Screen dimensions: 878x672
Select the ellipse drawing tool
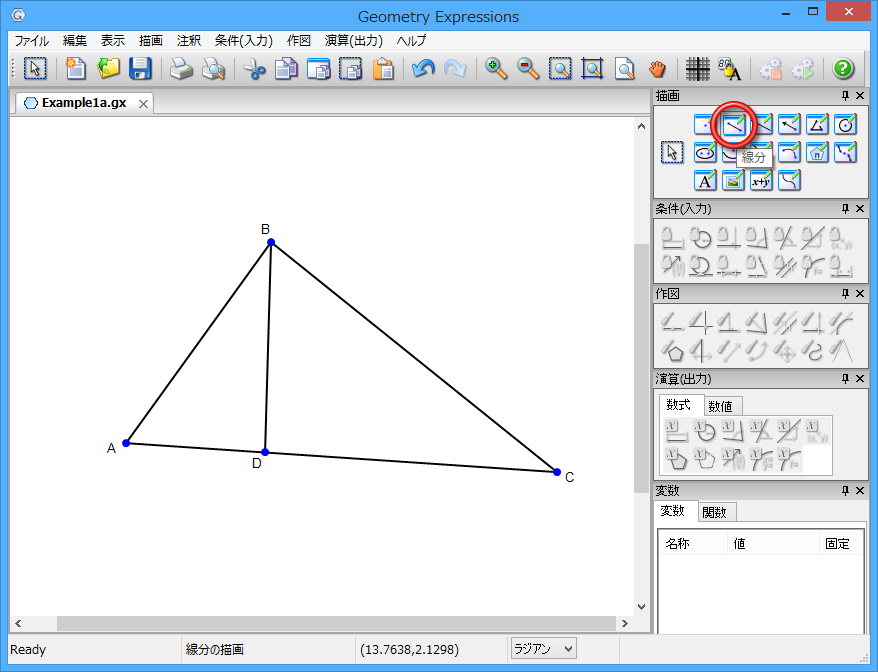tap(705, 153)
